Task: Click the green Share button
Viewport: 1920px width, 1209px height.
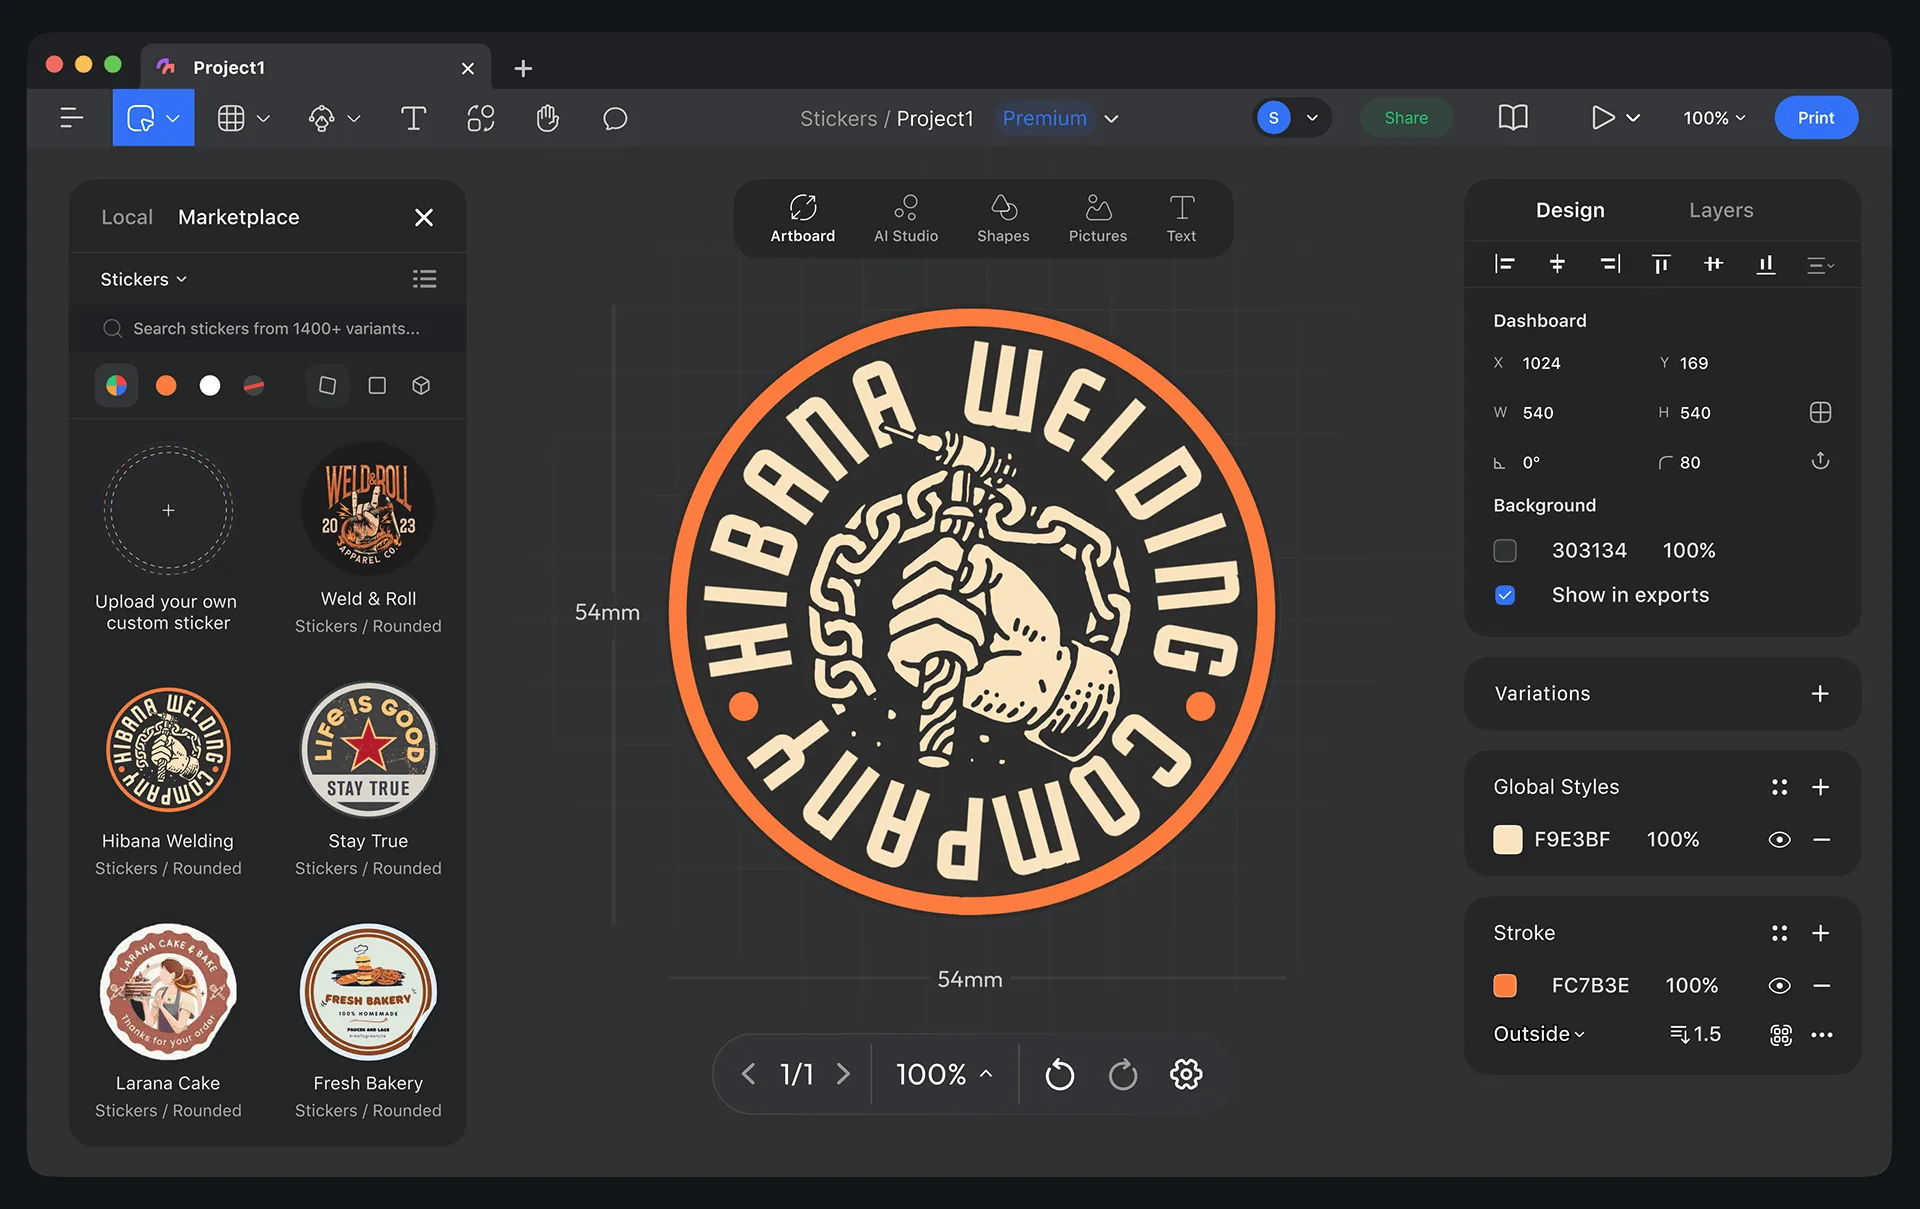Action: (x=1406, y=118)
